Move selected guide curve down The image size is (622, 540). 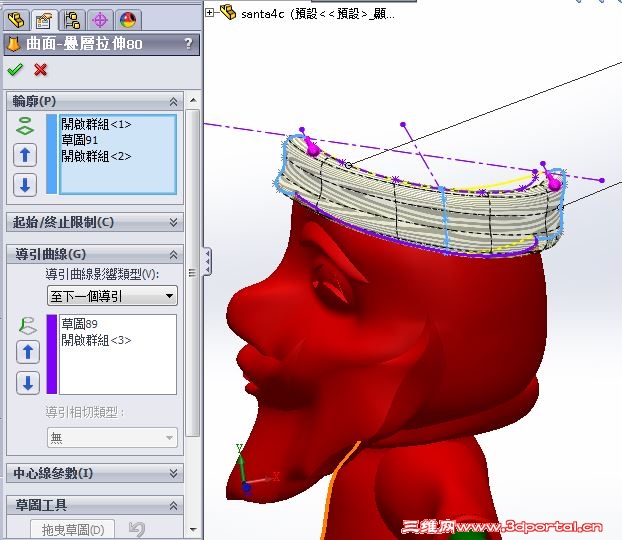click(28, 383)
